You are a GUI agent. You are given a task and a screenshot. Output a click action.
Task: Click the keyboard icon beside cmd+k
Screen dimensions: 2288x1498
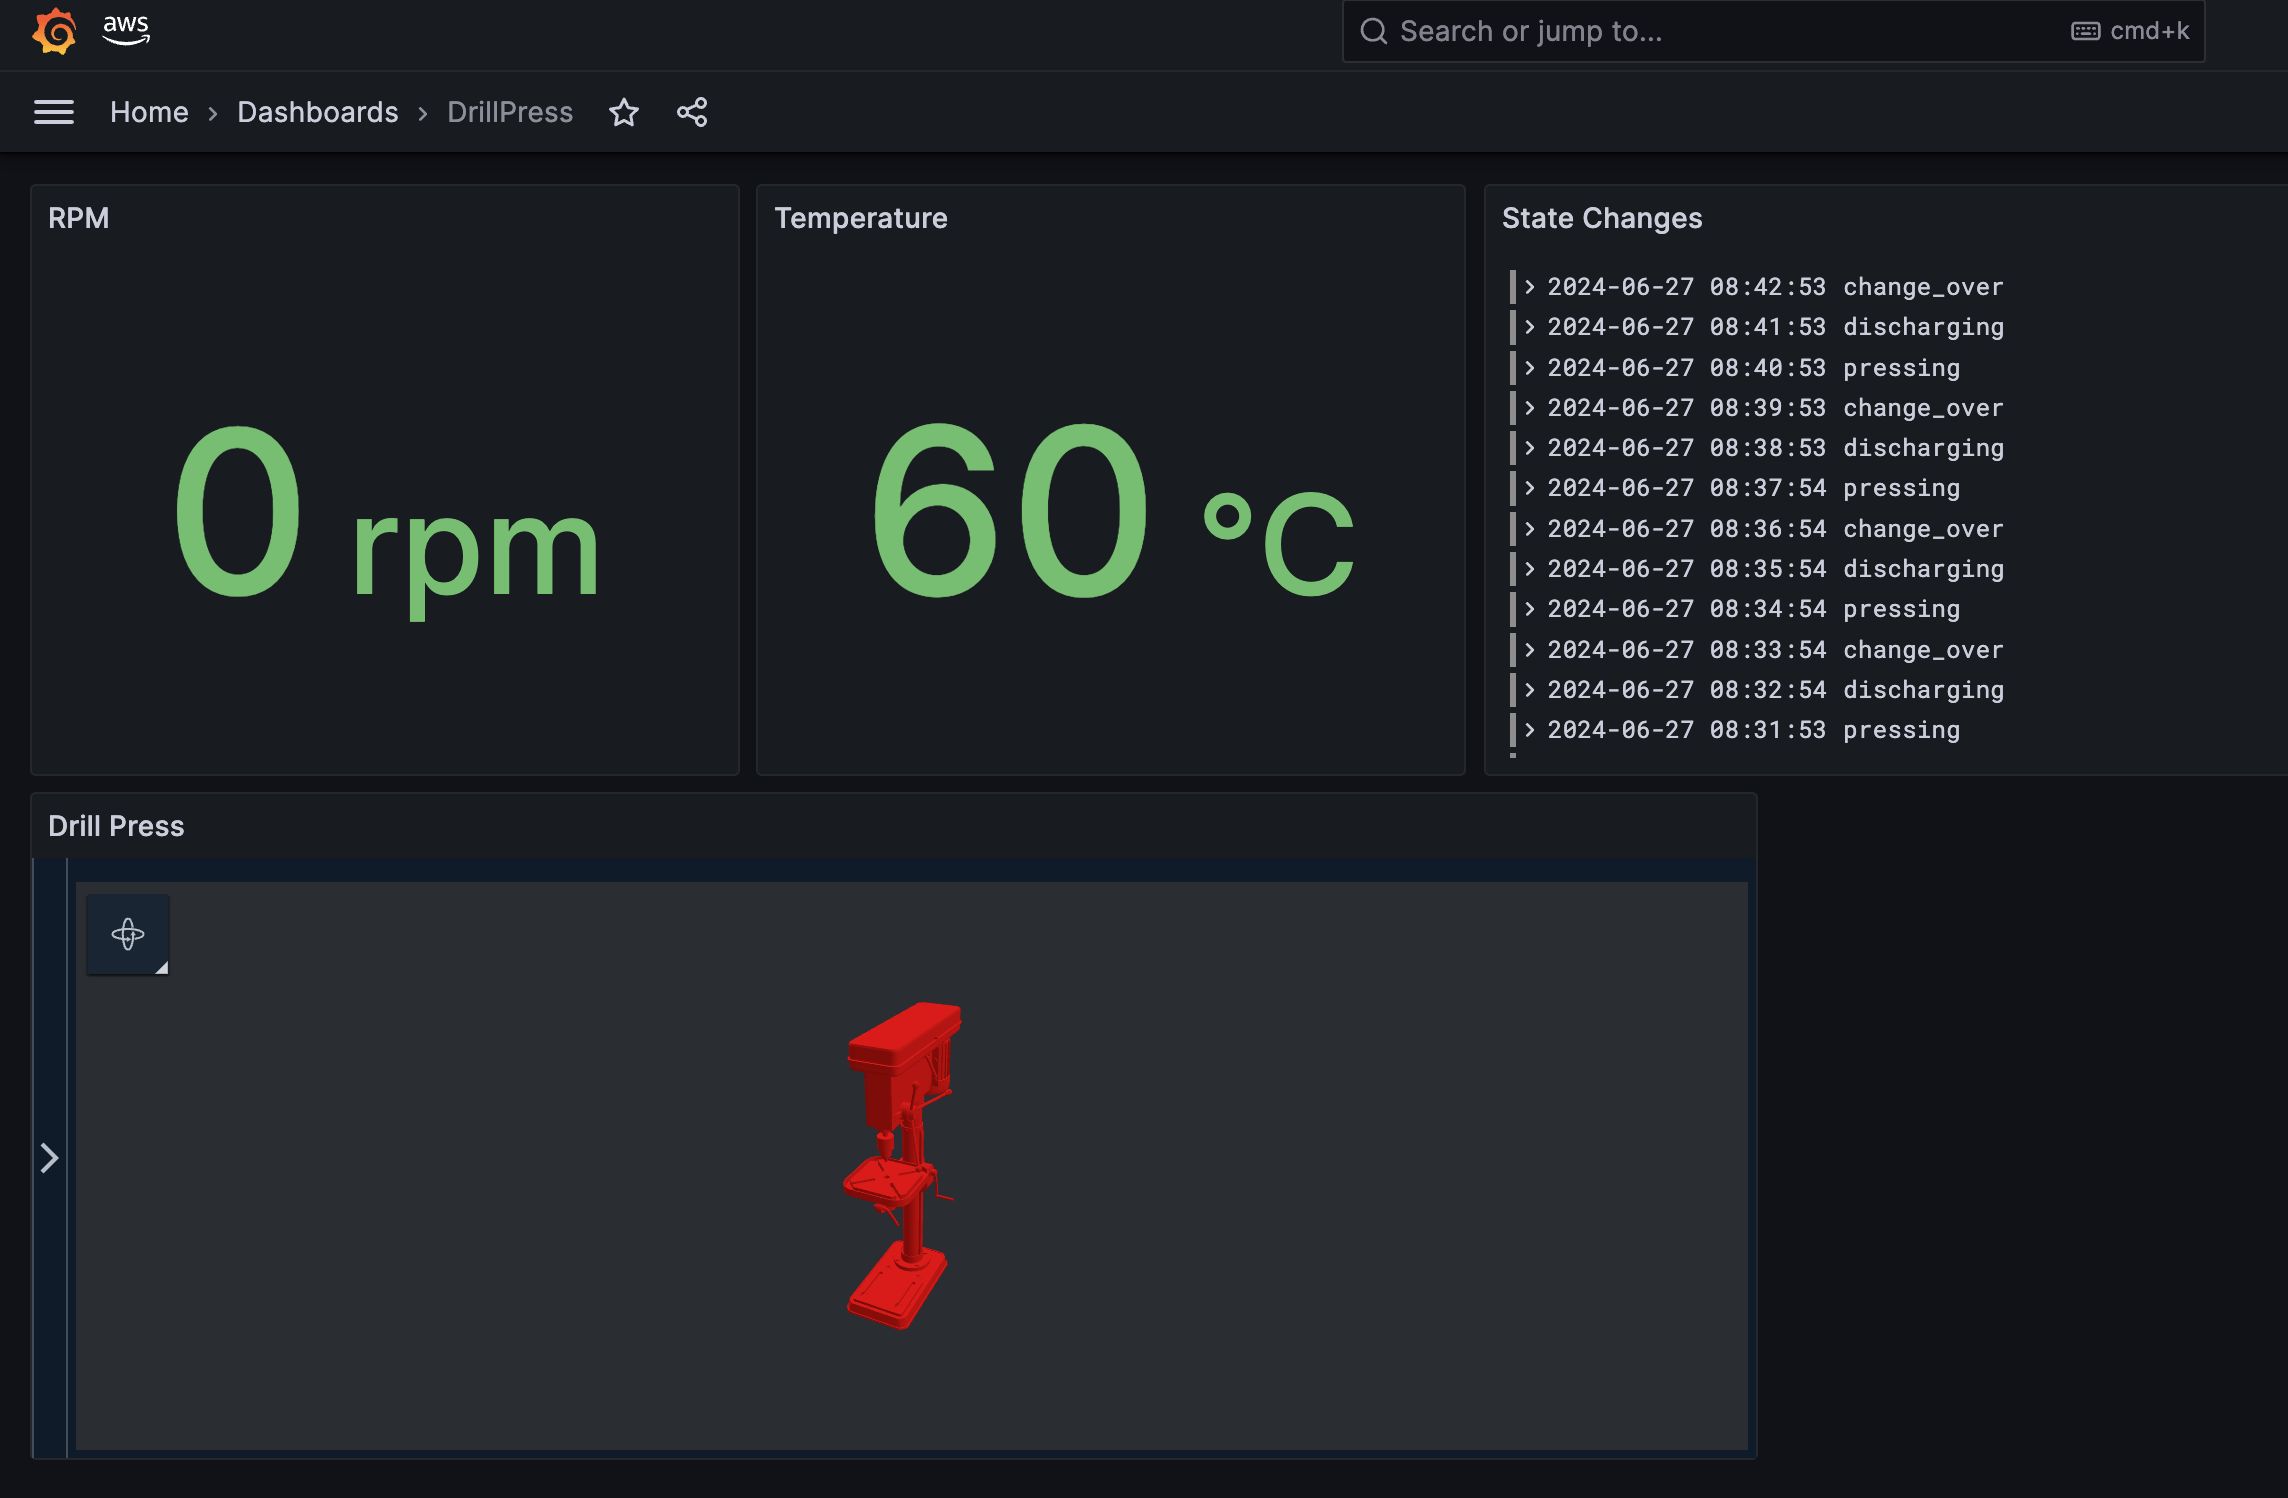tap(2083, 31)
